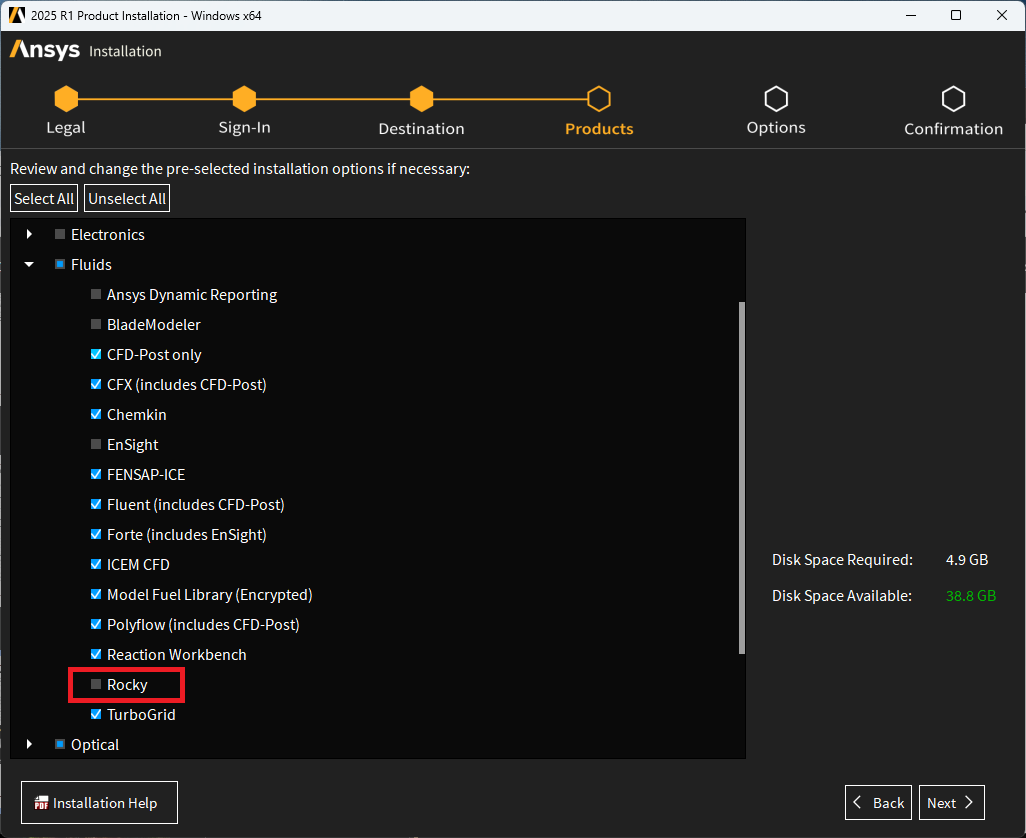Screen dimensions: 1026x838
Task: Expand the Electronics tree category
Action: (x=29, y=235)
